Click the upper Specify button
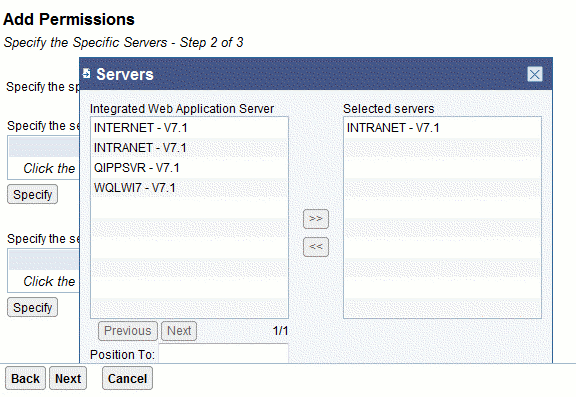The height and width of the screenshot is (397, 576). click(x=32, y=194)
